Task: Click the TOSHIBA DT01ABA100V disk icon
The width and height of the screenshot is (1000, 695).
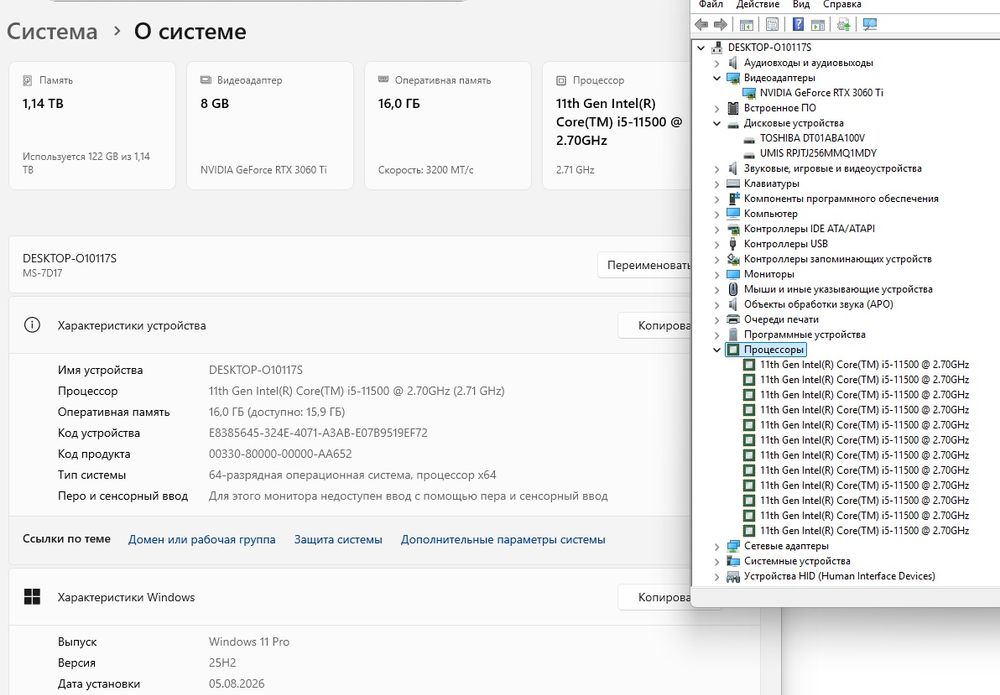Action: (x=749, y=138)
